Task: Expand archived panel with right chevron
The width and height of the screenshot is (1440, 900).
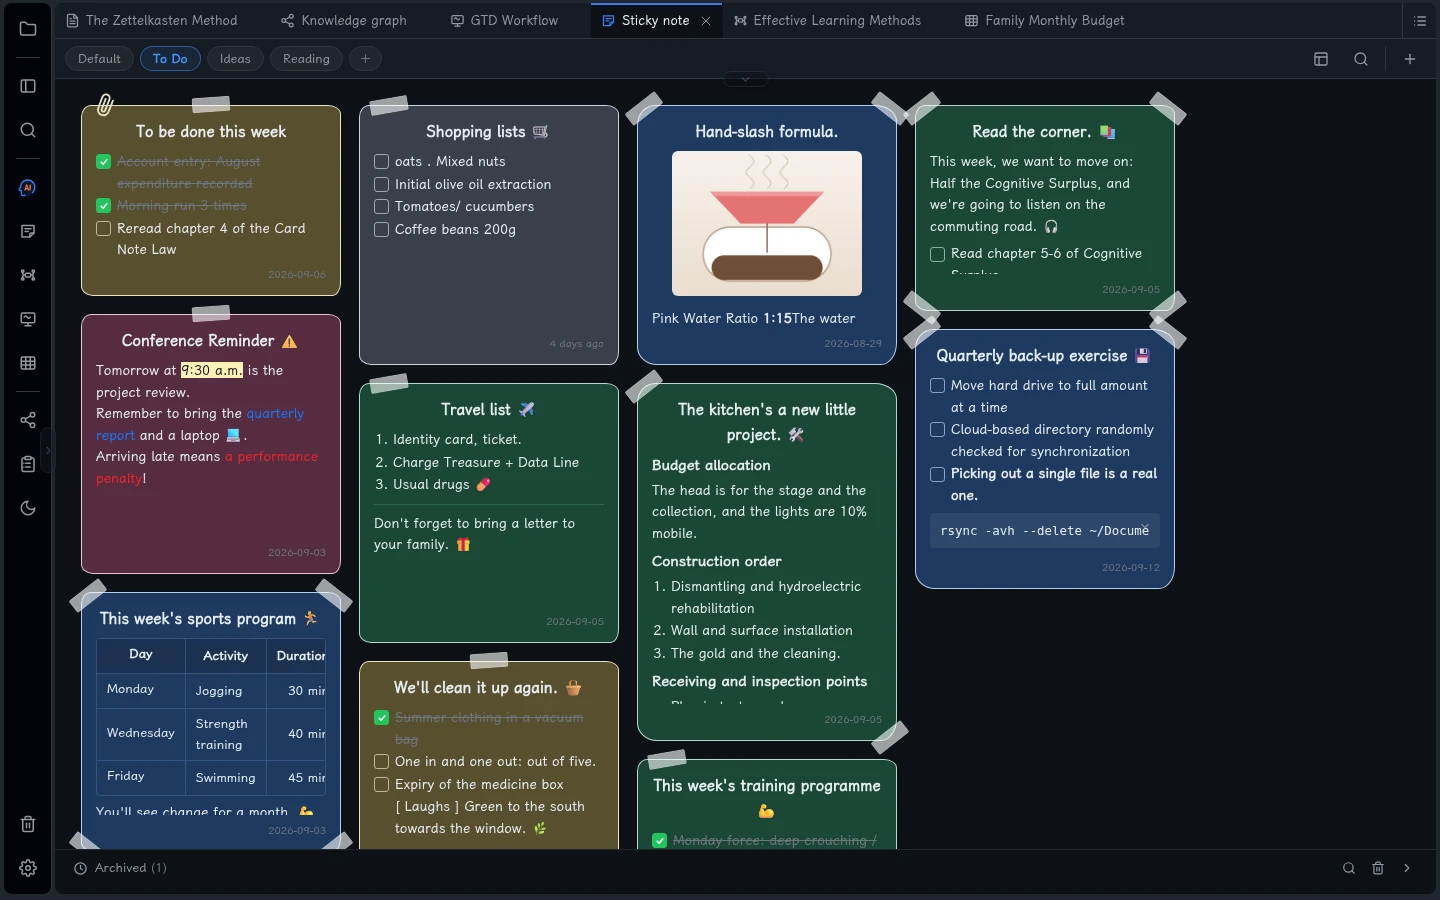Action: click(x=1407, y=868)
